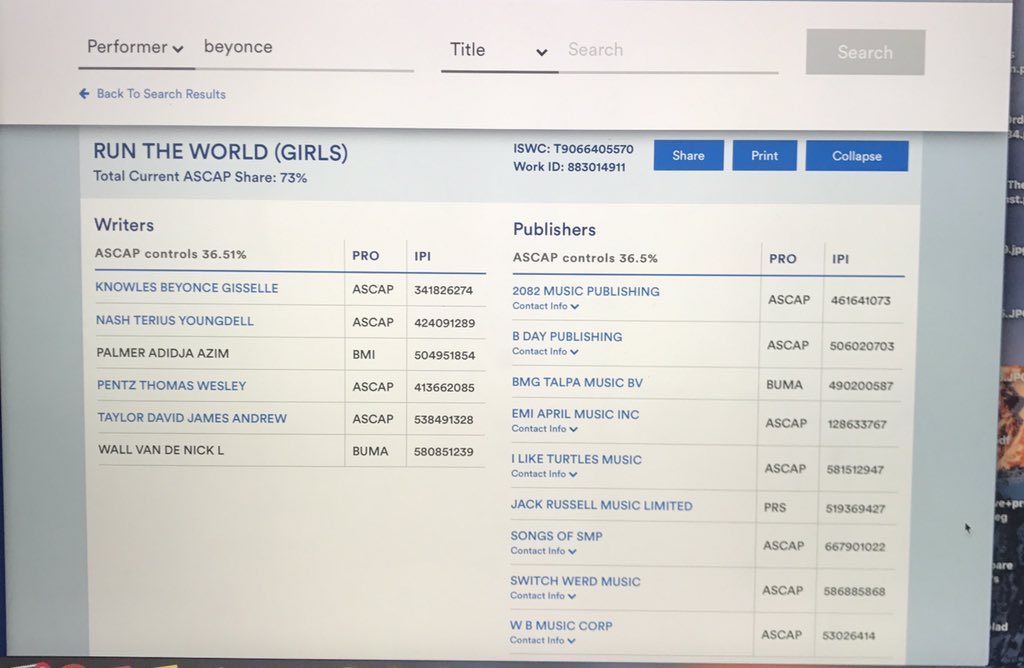Expand Contact Info for I Like Turtles Music

click(544, 473)
